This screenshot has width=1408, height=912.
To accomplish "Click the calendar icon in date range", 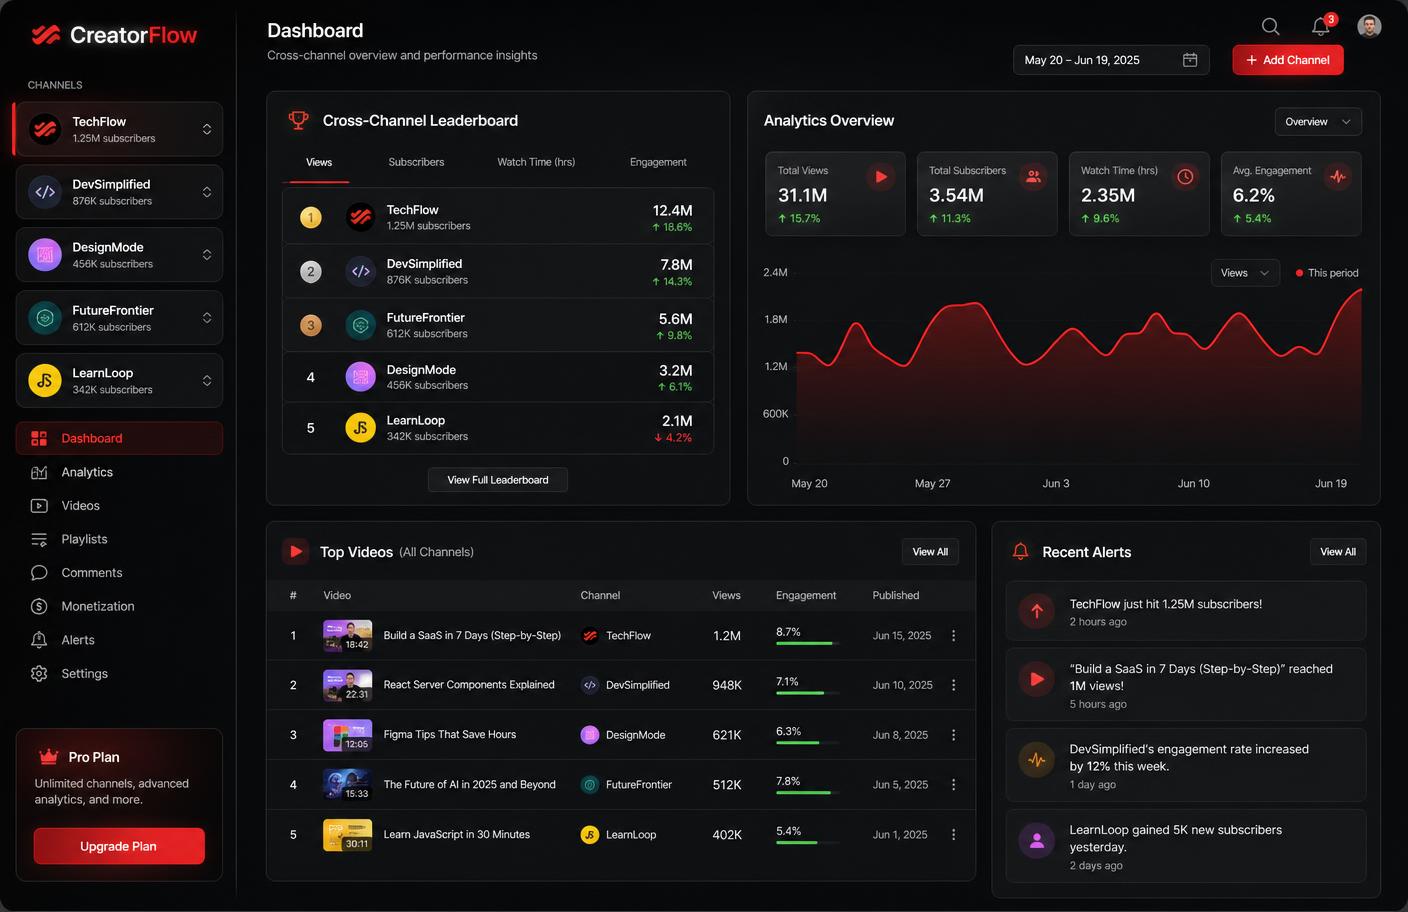I will pos(1190,60).
